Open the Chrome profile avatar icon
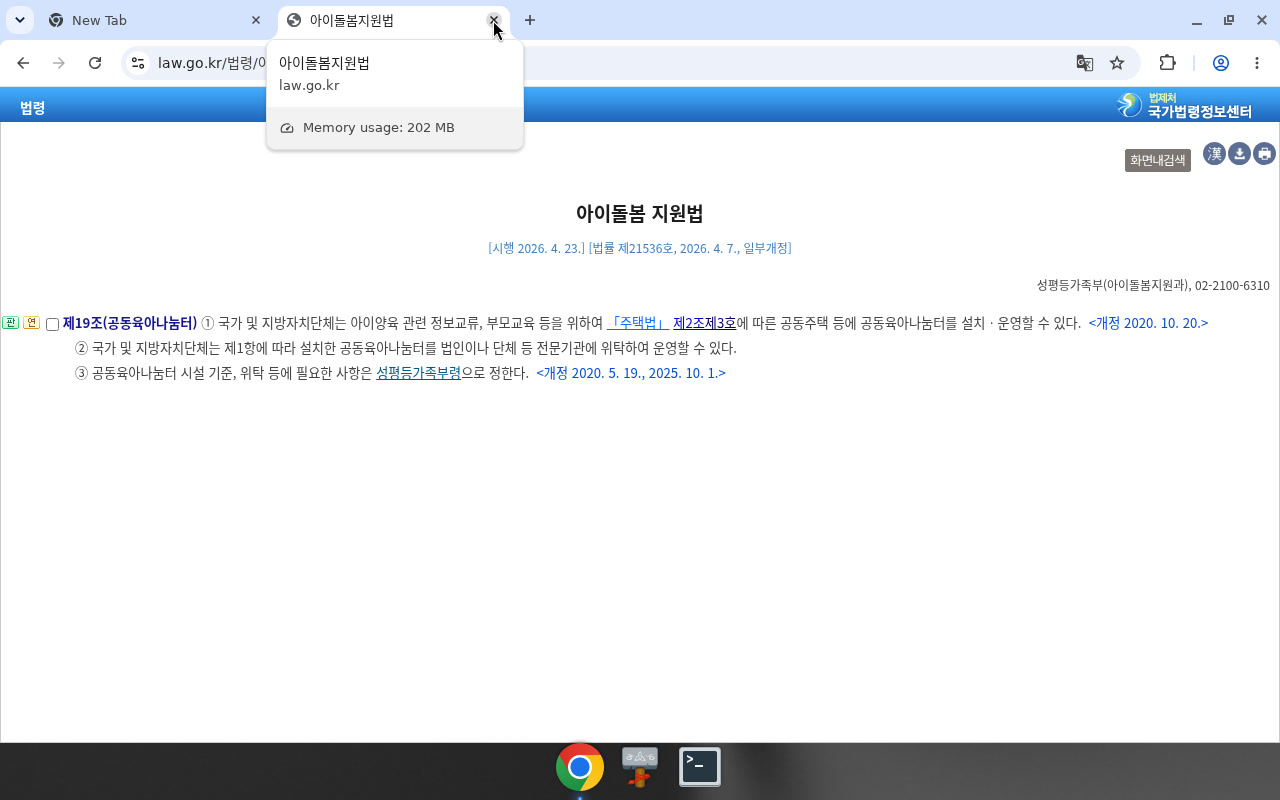 (x=1221, y=63)
